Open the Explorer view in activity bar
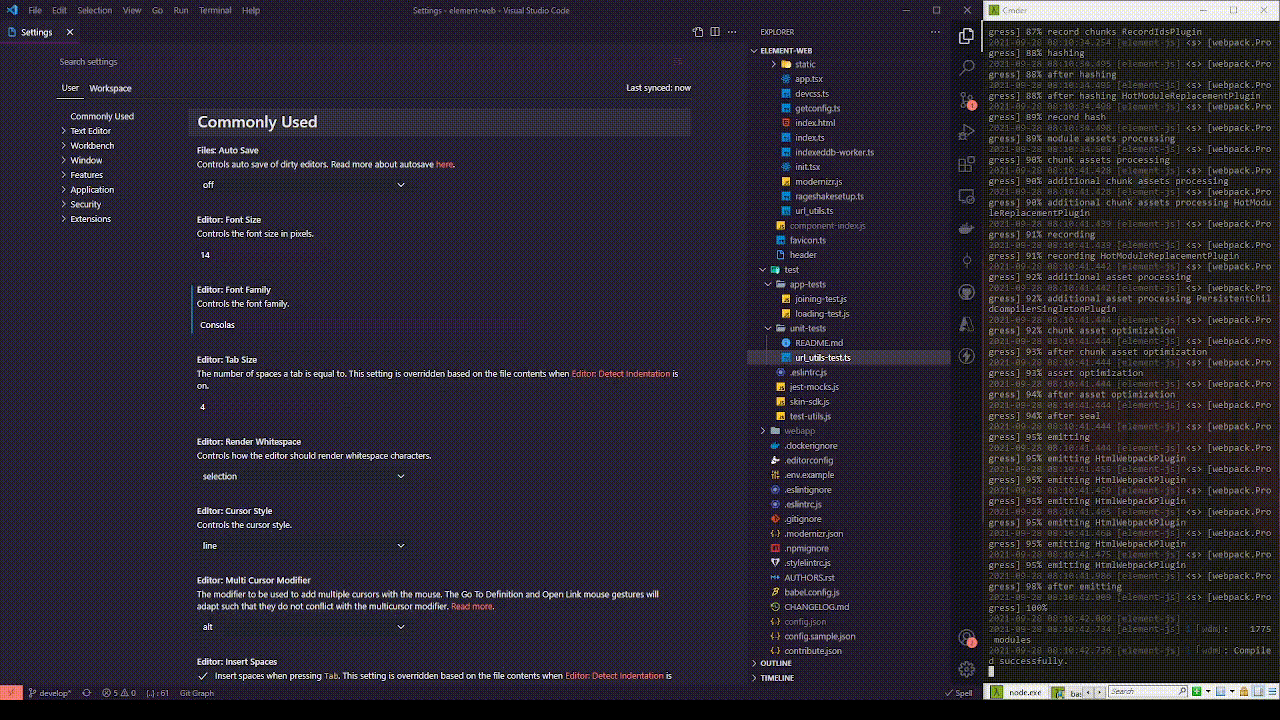1280x720 pixels. tap(966, 36)
